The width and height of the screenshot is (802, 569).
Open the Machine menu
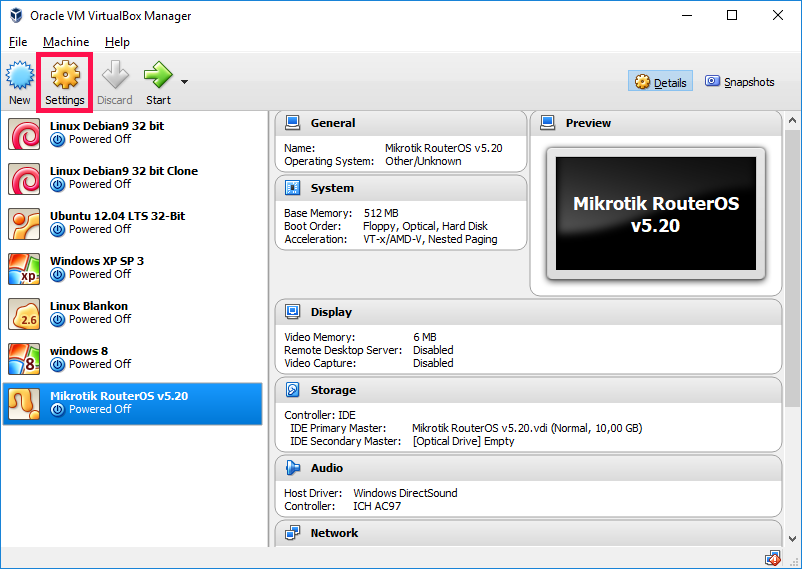tap(66, 42)
